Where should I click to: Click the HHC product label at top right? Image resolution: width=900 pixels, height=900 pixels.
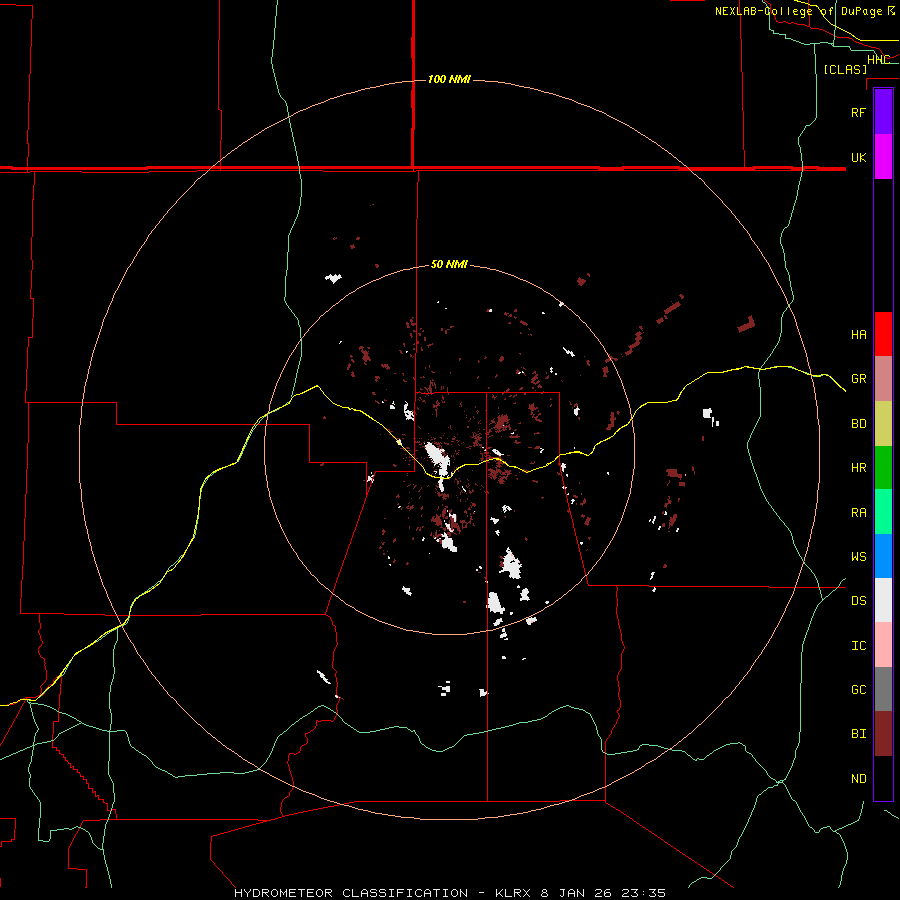click(878, 60)
